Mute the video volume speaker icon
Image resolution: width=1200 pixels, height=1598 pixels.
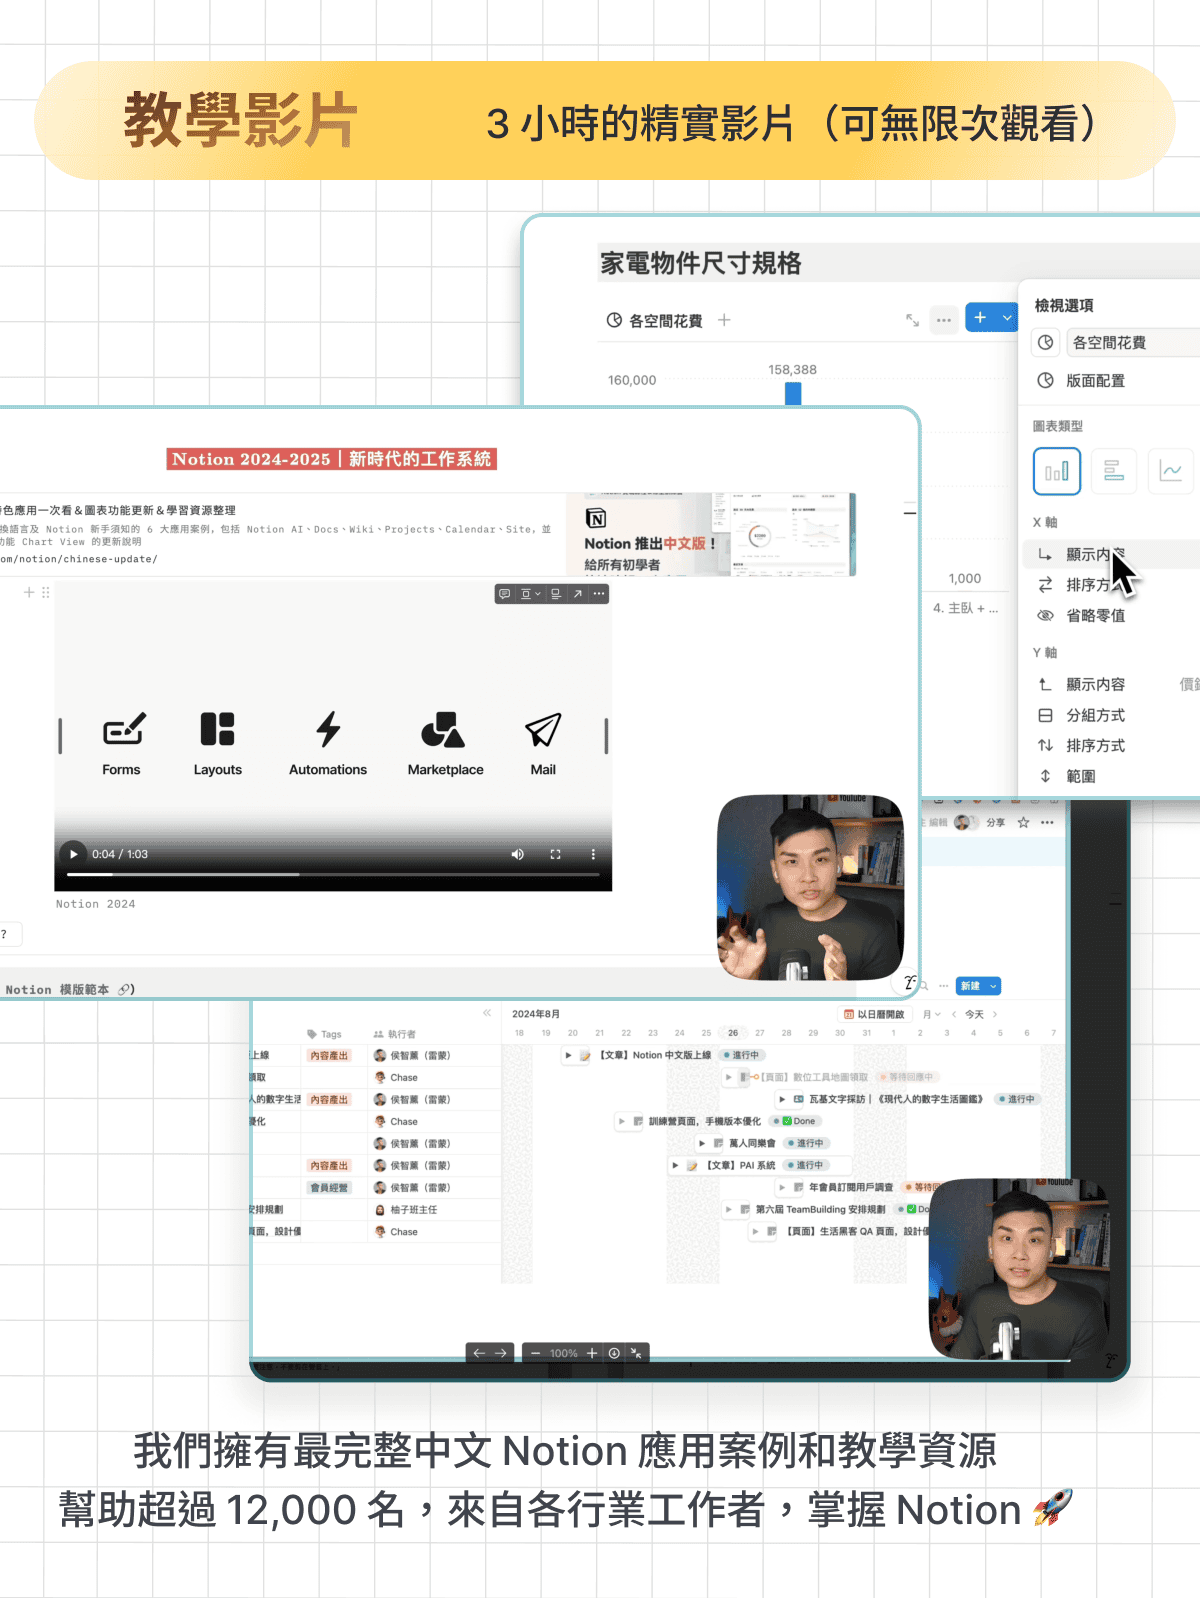517,854
